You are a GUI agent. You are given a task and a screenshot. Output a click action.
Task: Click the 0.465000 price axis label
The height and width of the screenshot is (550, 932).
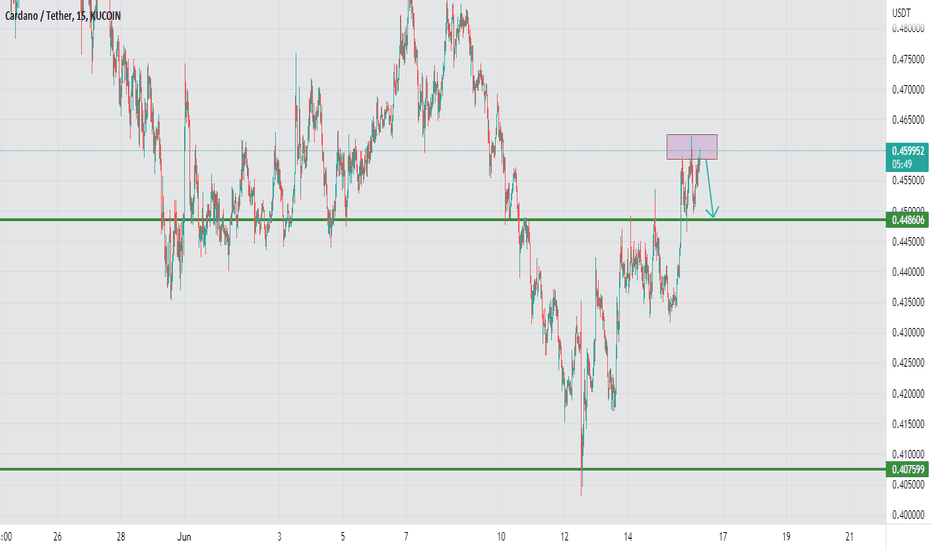point(908,120)
